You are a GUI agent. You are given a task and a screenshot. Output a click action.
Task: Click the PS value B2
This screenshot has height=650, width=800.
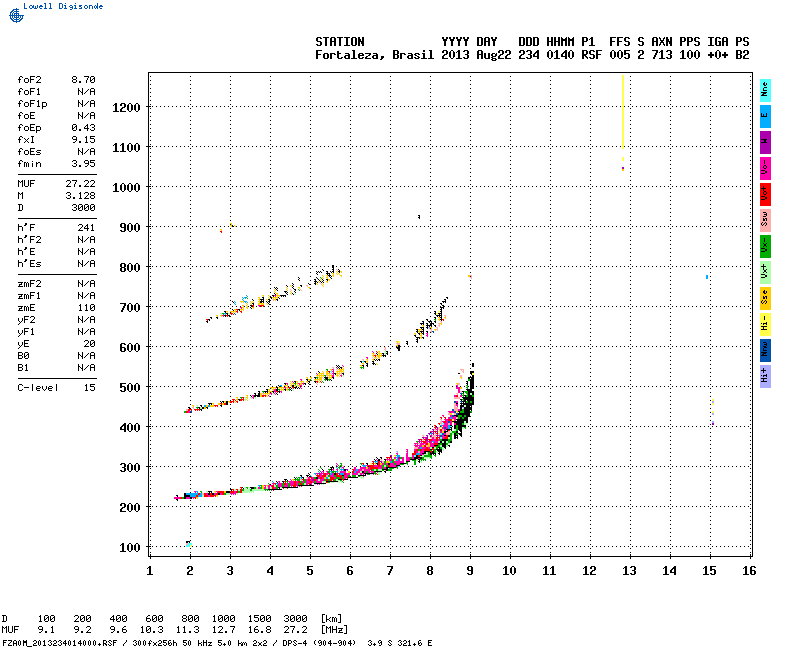742,55
